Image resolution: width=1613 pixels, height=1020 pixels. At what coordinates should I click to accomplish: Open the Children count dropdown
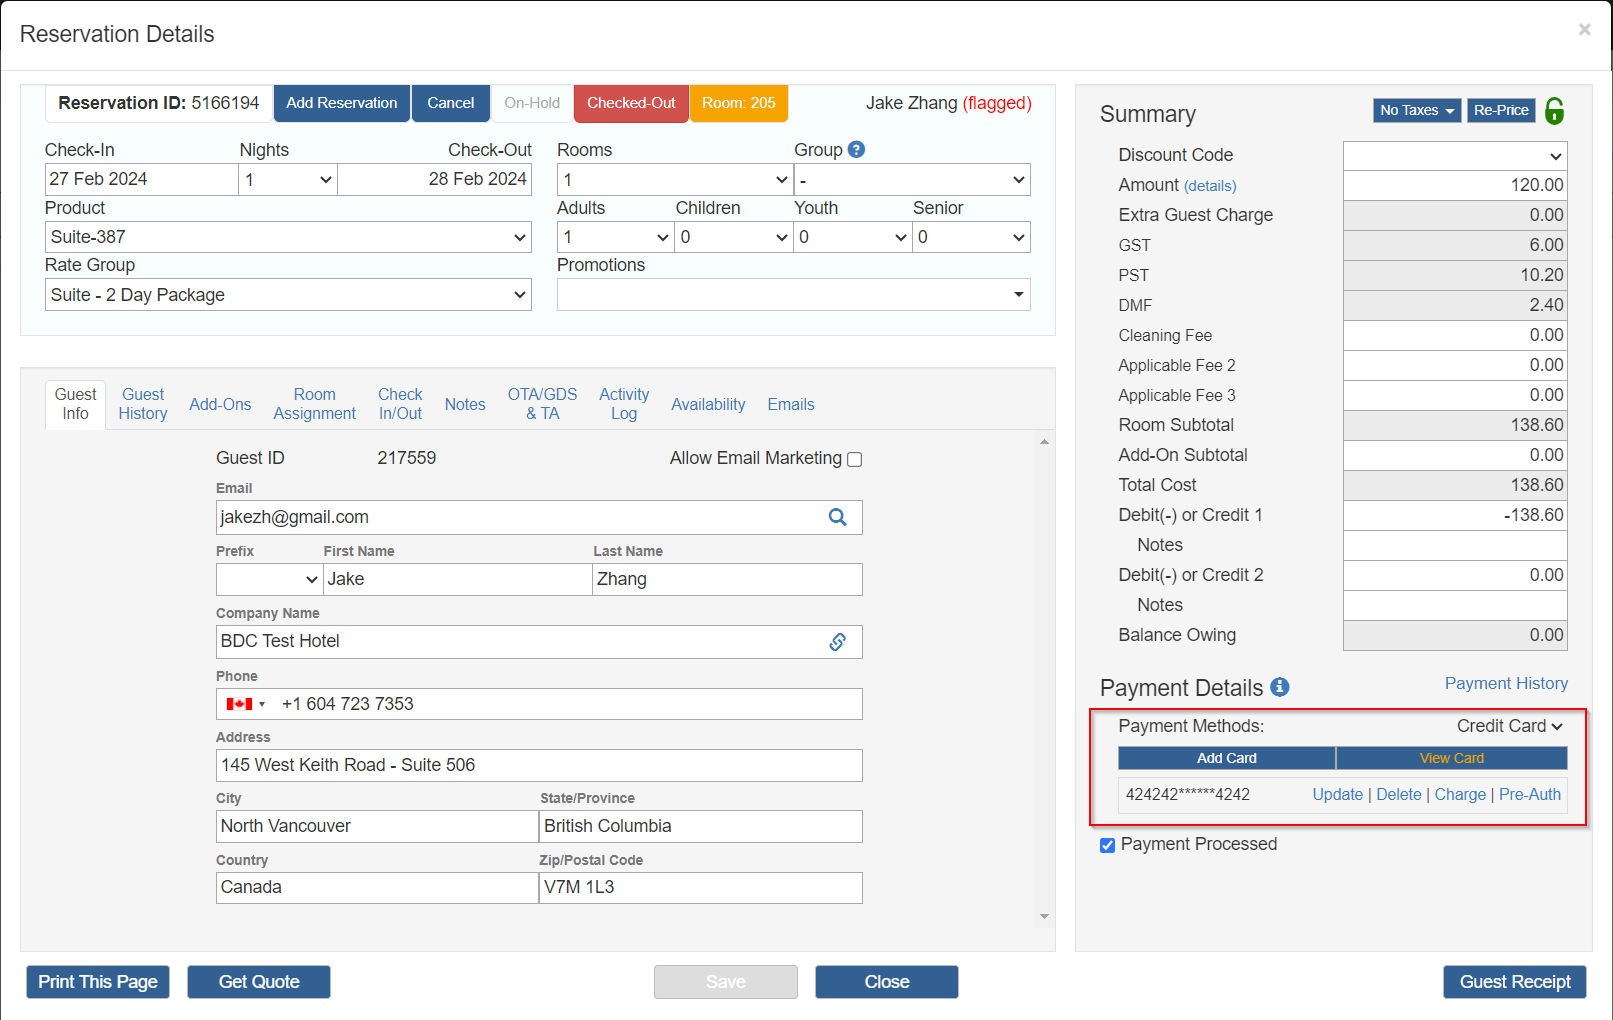[734, 237]
